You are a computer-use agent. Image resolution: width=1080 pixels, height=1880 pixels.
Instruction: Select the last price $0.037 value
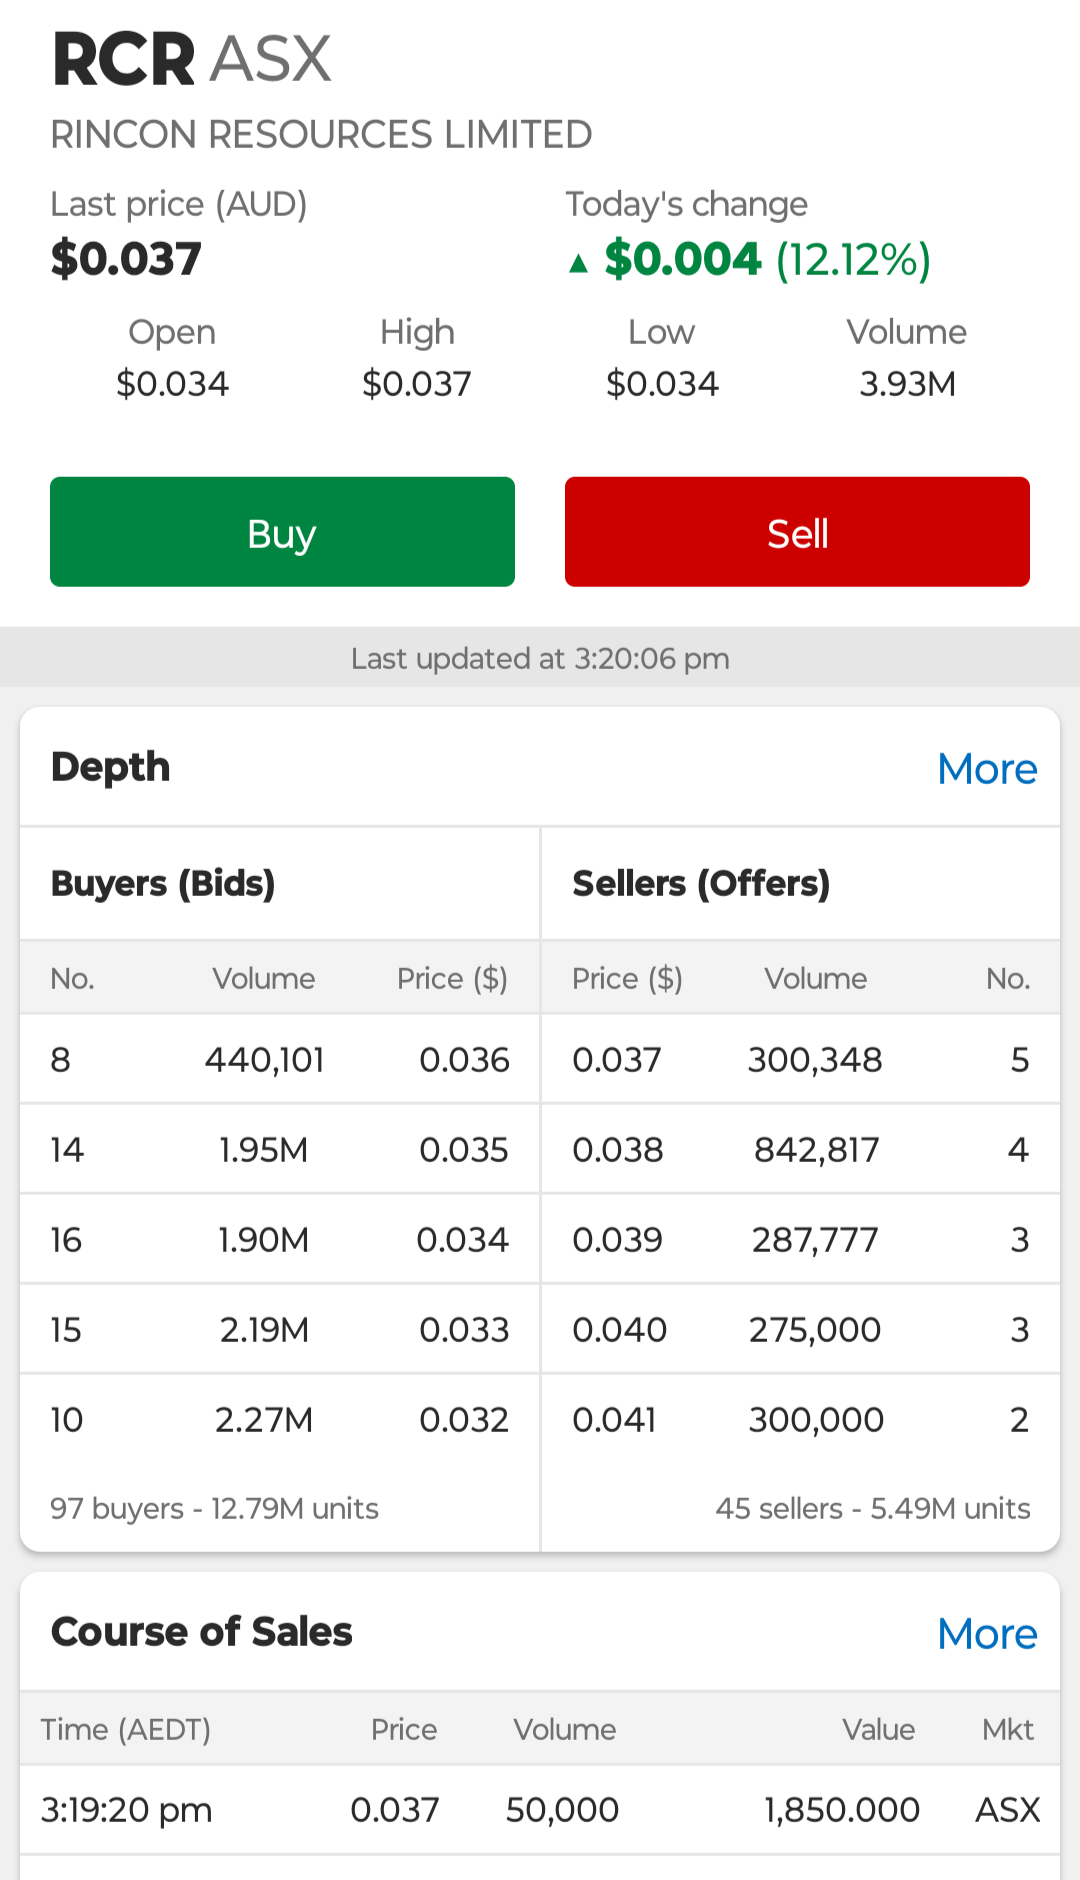coord(126,259)
